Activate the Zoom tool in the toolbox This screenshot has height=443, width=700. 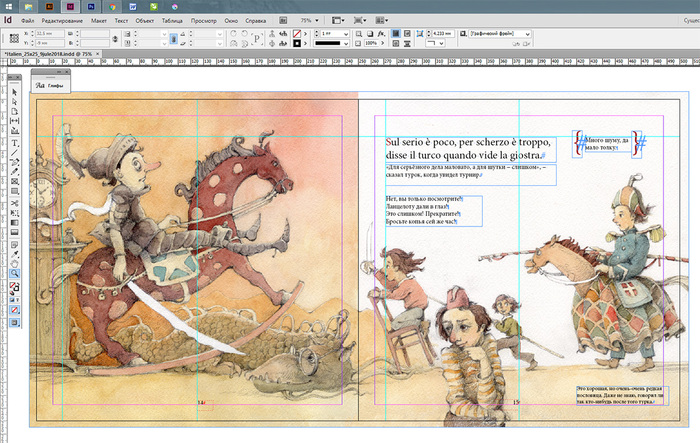[x=15, y=273]
